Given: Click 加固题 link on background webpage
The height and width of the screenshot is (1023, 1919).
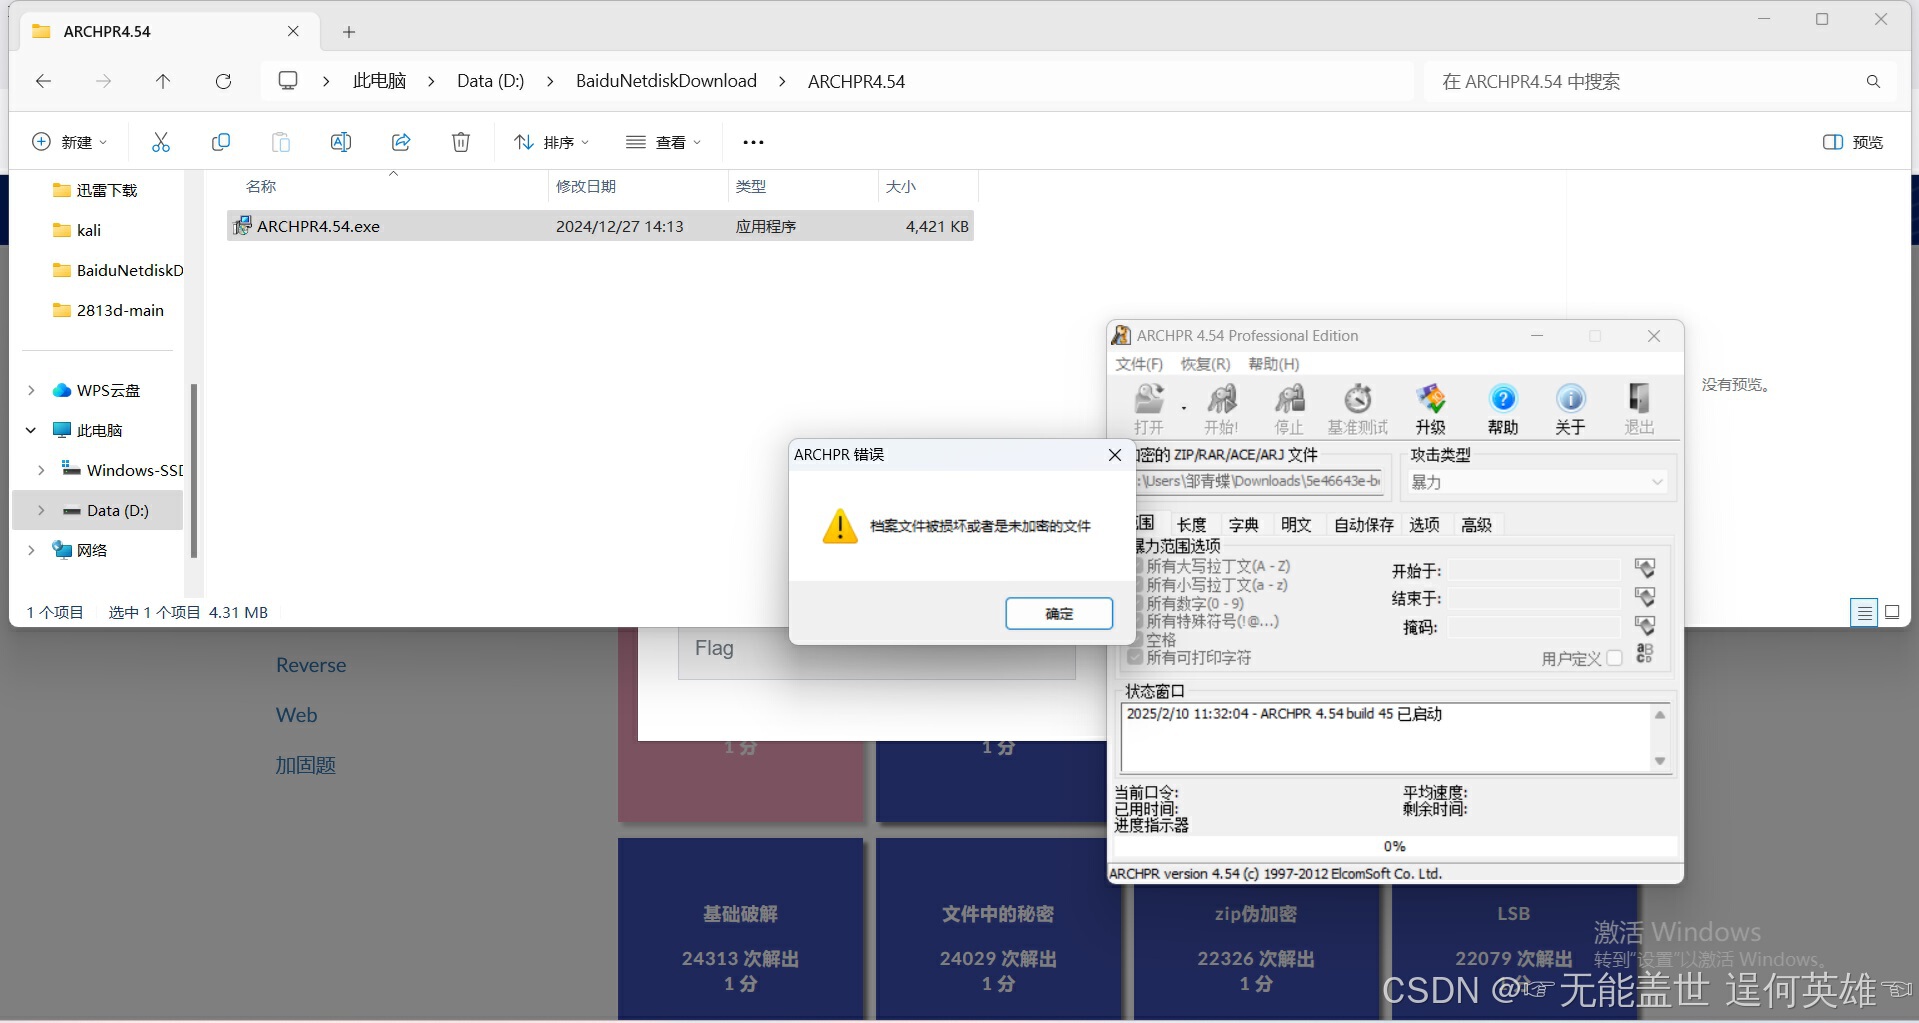Looking at the screenshot, I should 306,765.
